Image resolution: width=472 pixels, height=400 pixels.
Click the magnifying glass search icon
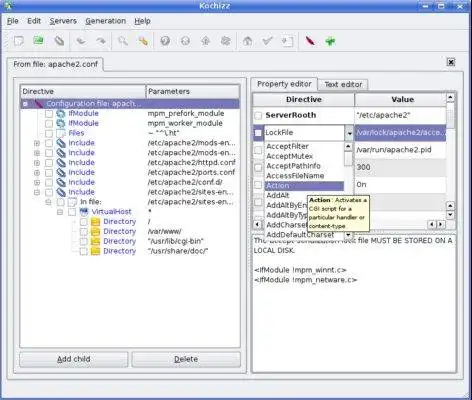point(123,41)
